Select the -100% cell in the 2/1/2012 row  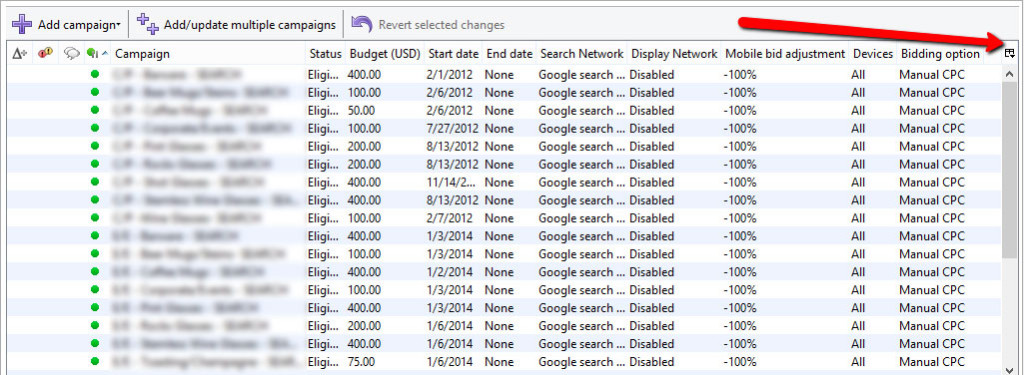(x=740, y=75)
